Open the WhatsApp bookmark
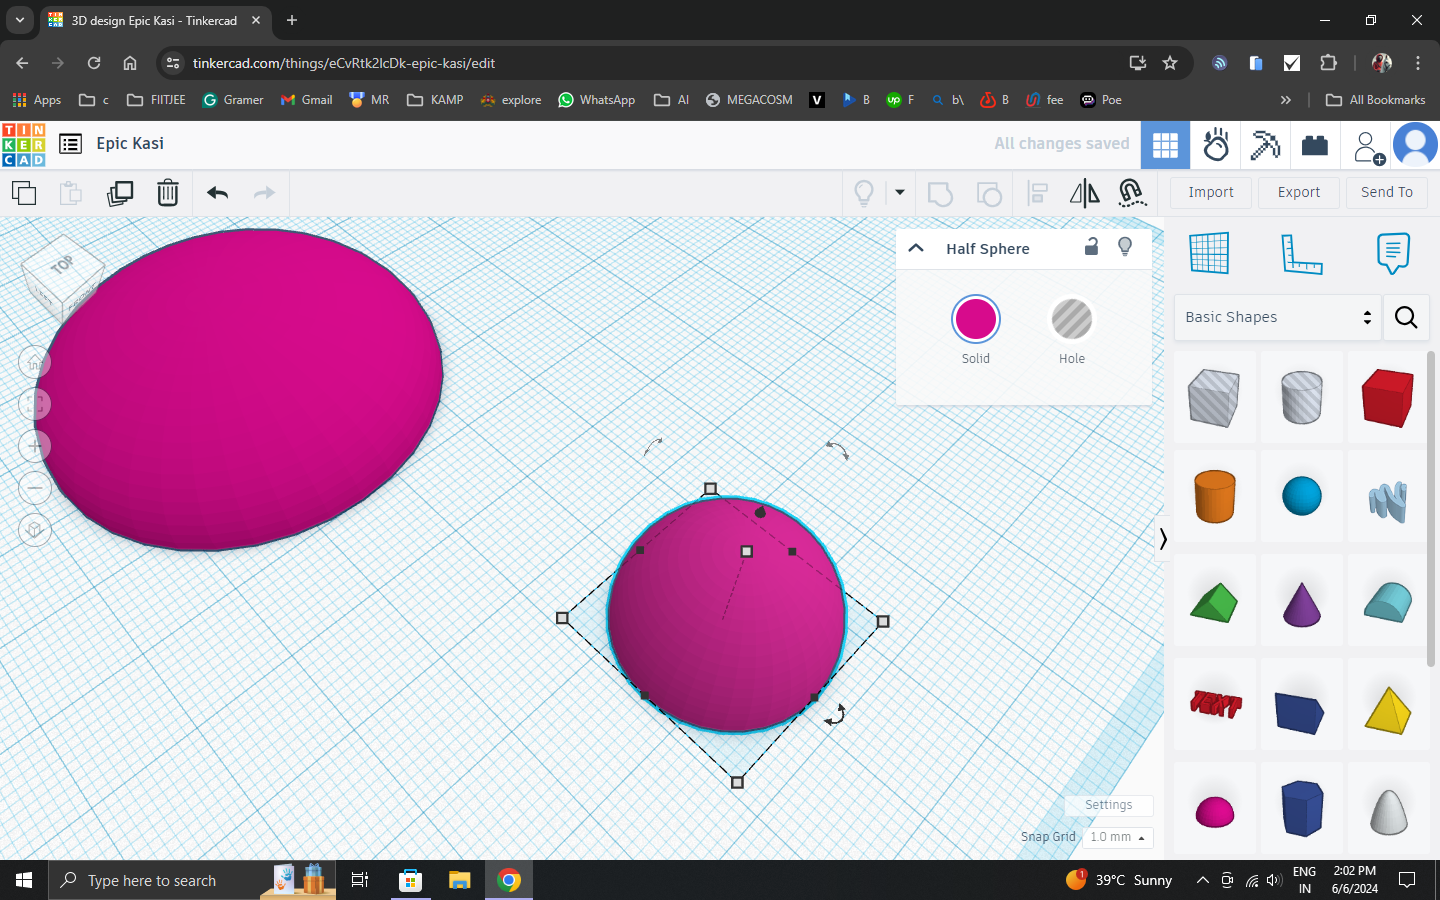 (x=596, y=100)
